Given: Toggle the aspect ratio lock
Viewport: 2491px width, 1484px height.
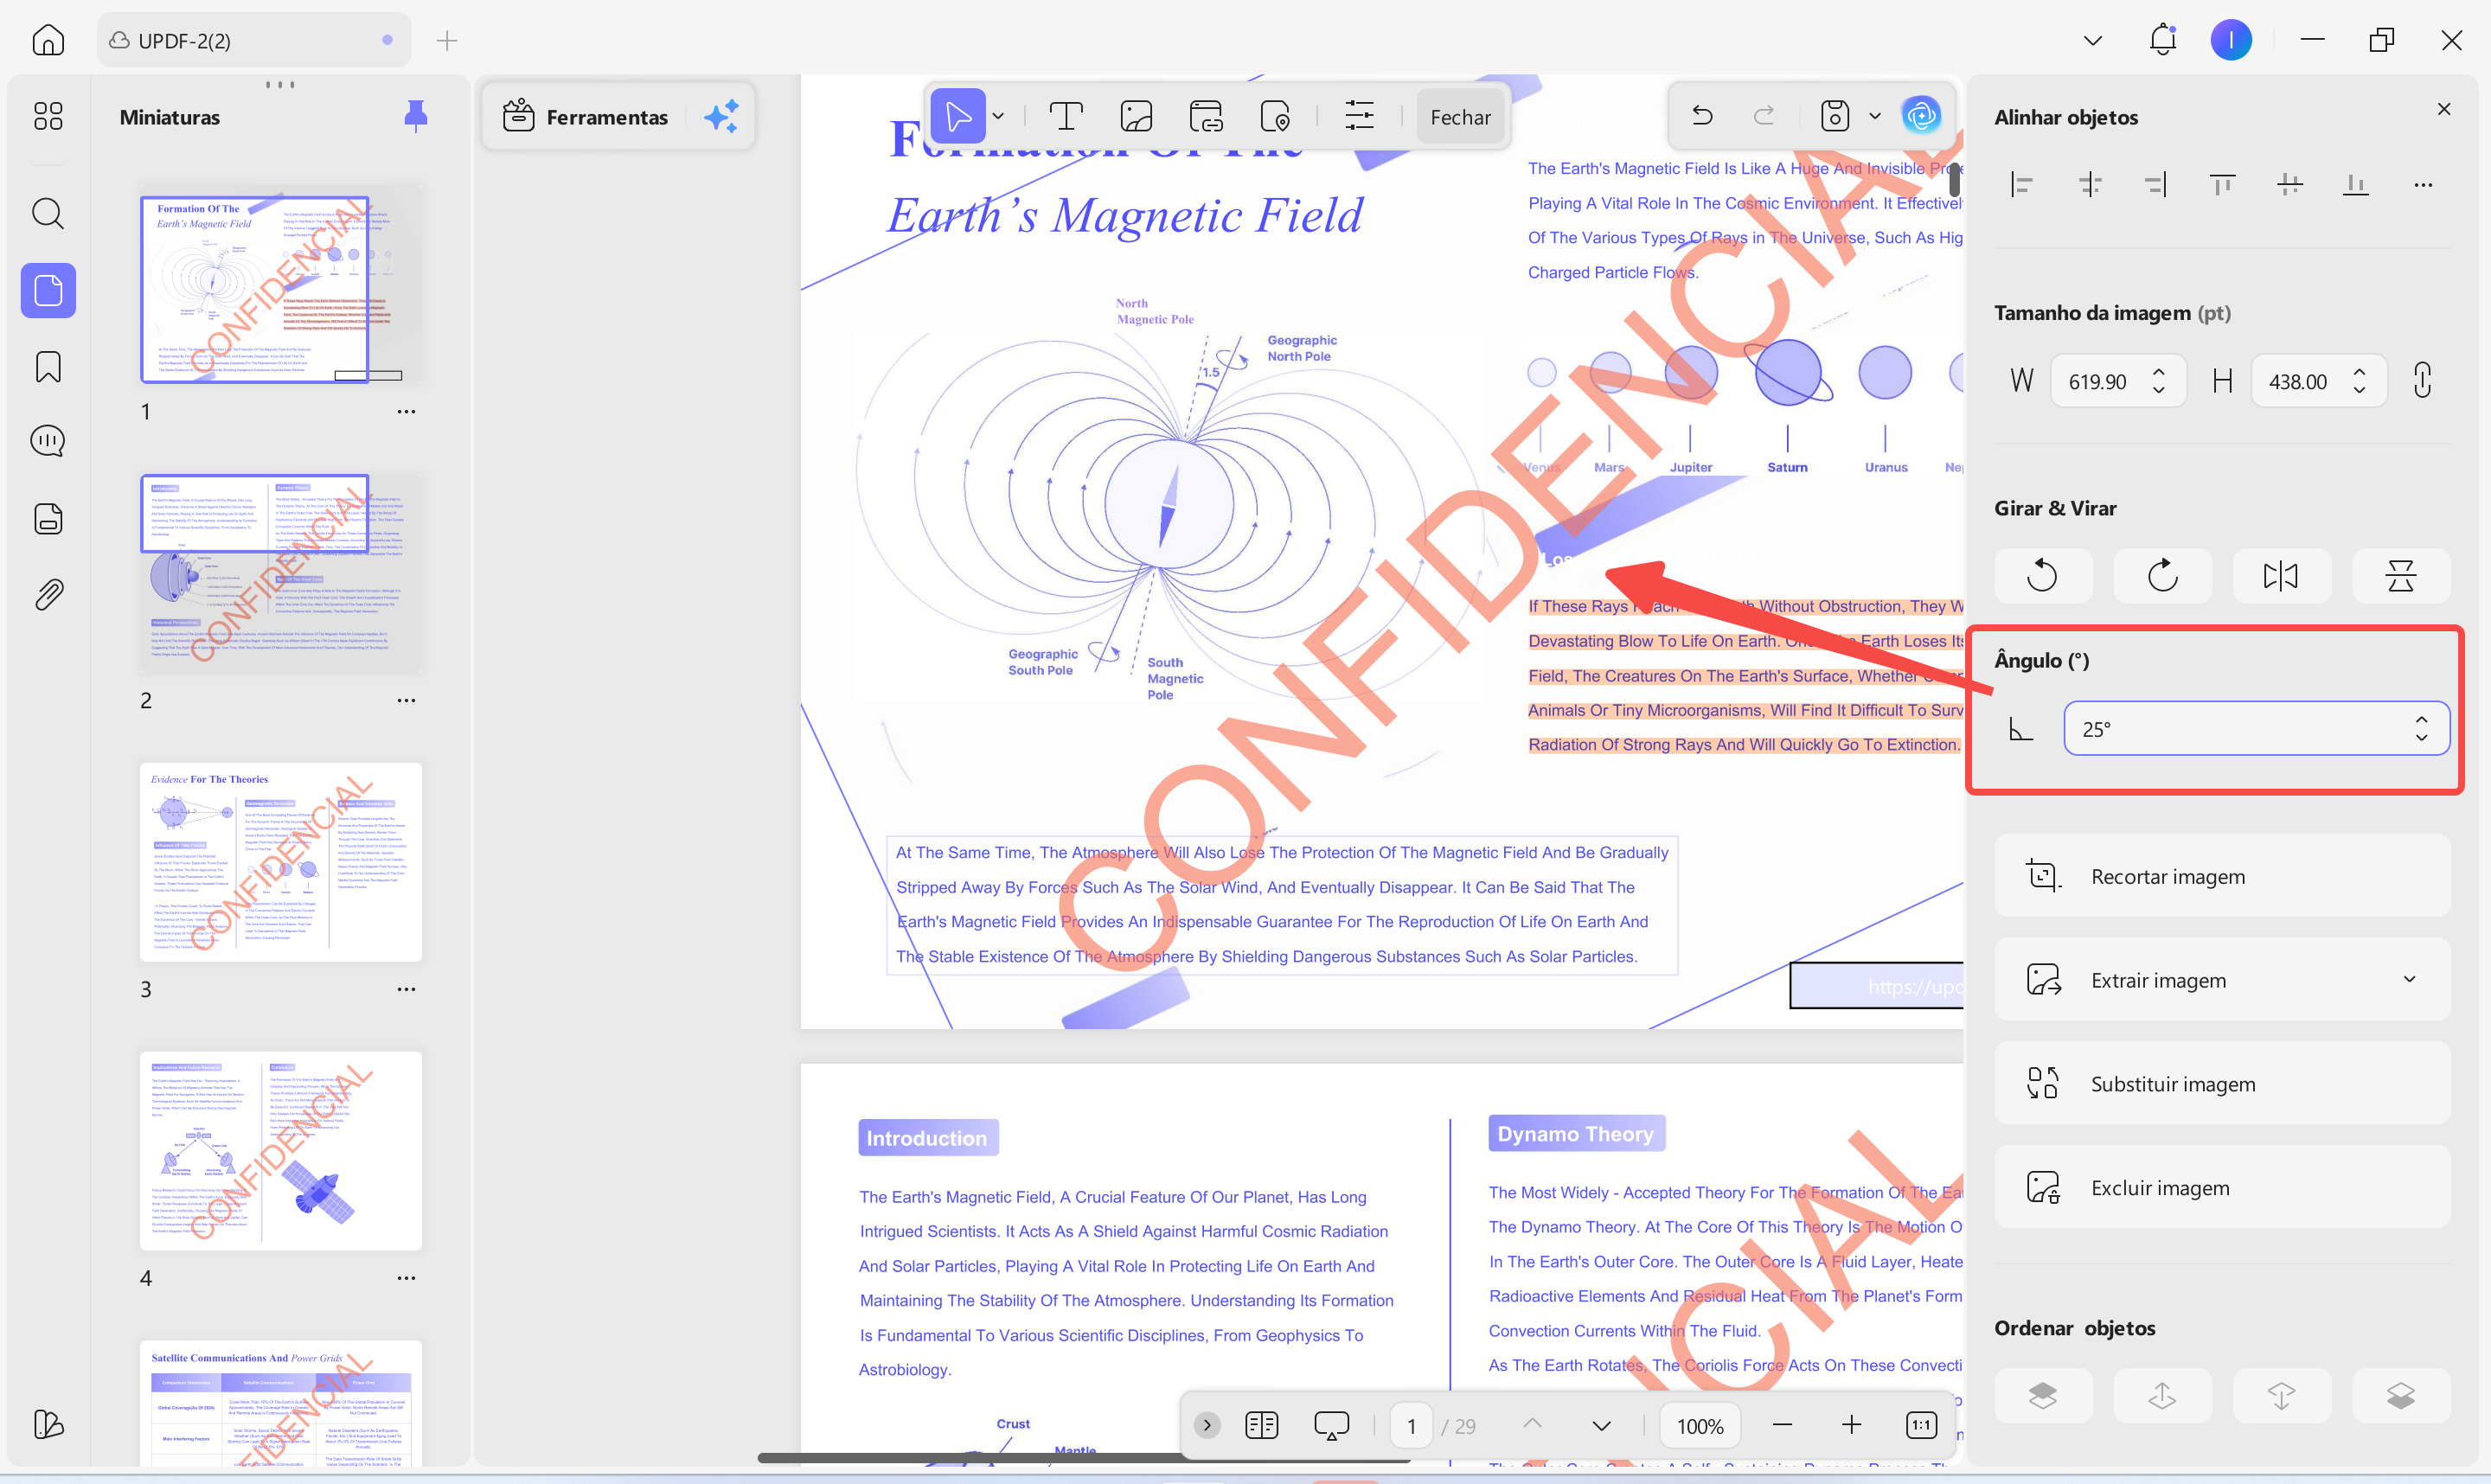Looking at the screenshot, I should (2423, 381).
